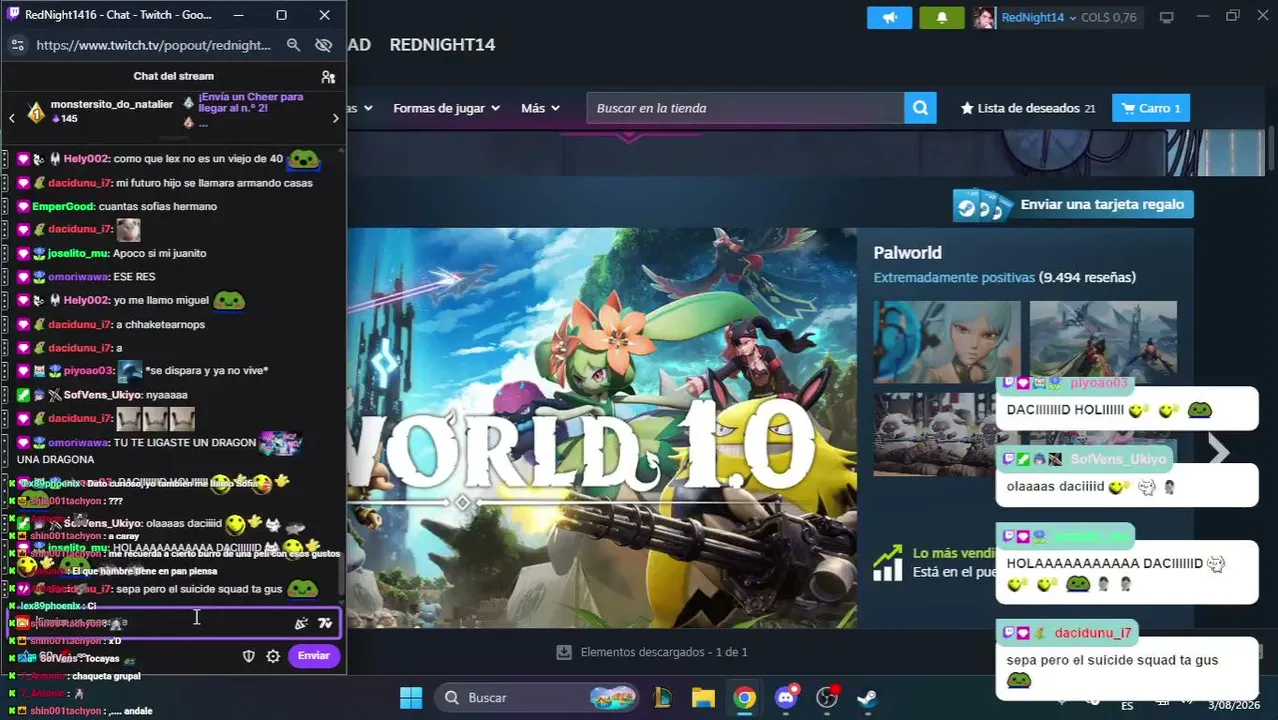
Task: Click omoriwawa username on ESE RES message
Action: pyautogui.click(x=78, y=277)
